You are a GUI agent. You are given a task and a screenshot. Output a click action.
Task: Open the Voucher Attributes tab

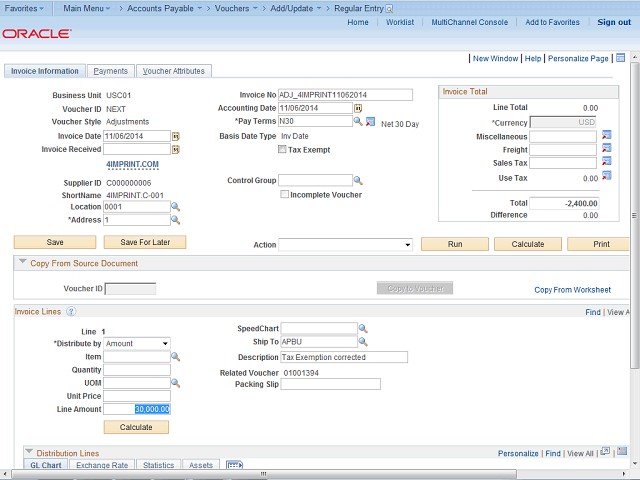click(173, 71)
